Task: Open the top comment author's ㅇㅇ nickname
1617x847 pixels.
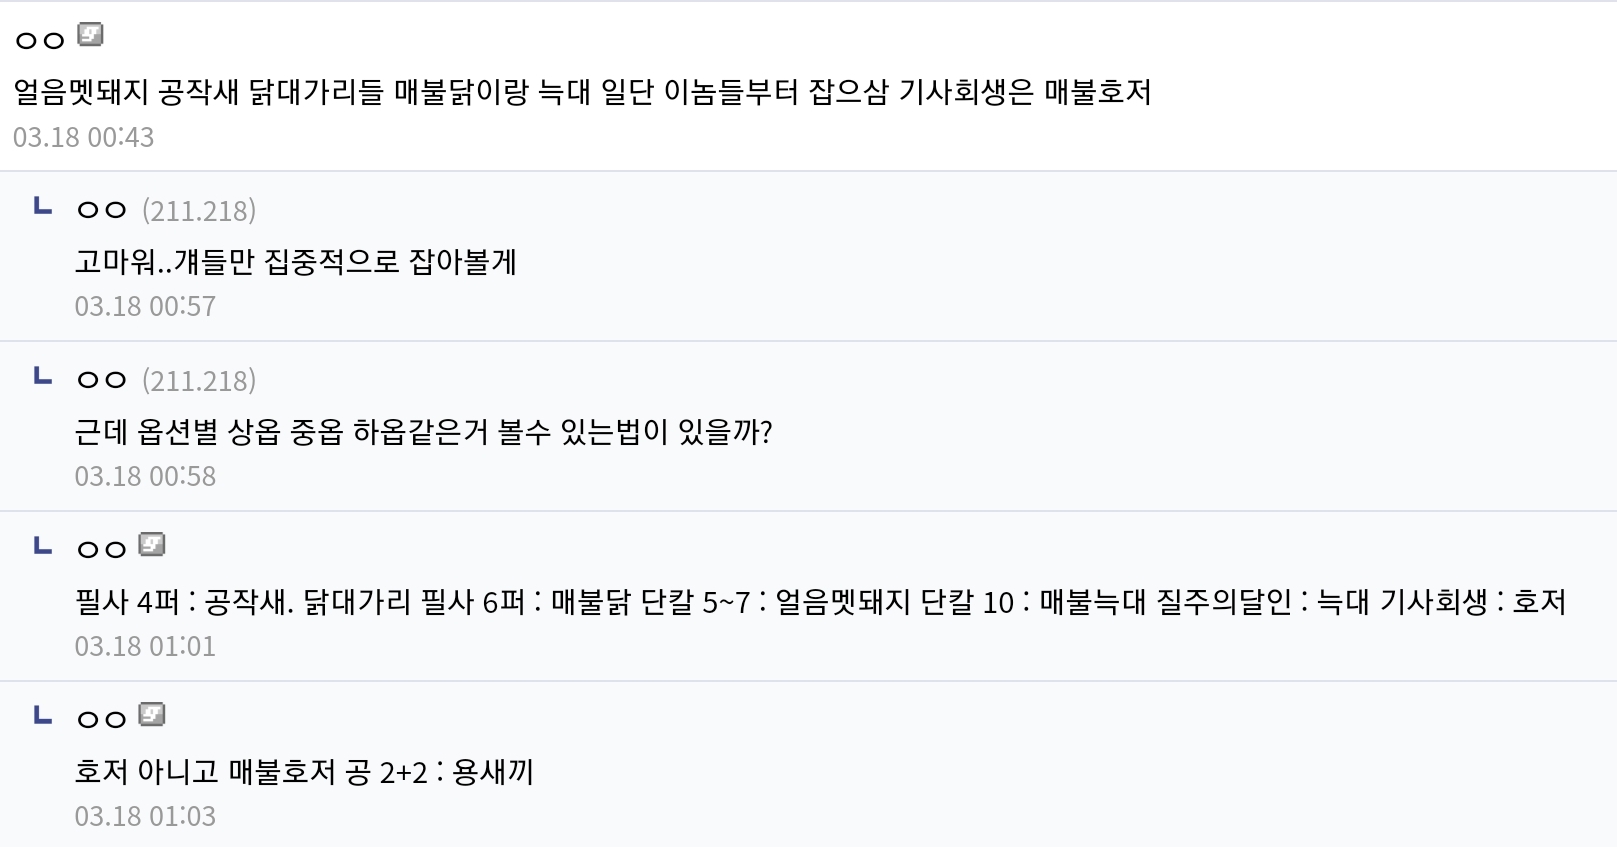Action: [40, 40]
